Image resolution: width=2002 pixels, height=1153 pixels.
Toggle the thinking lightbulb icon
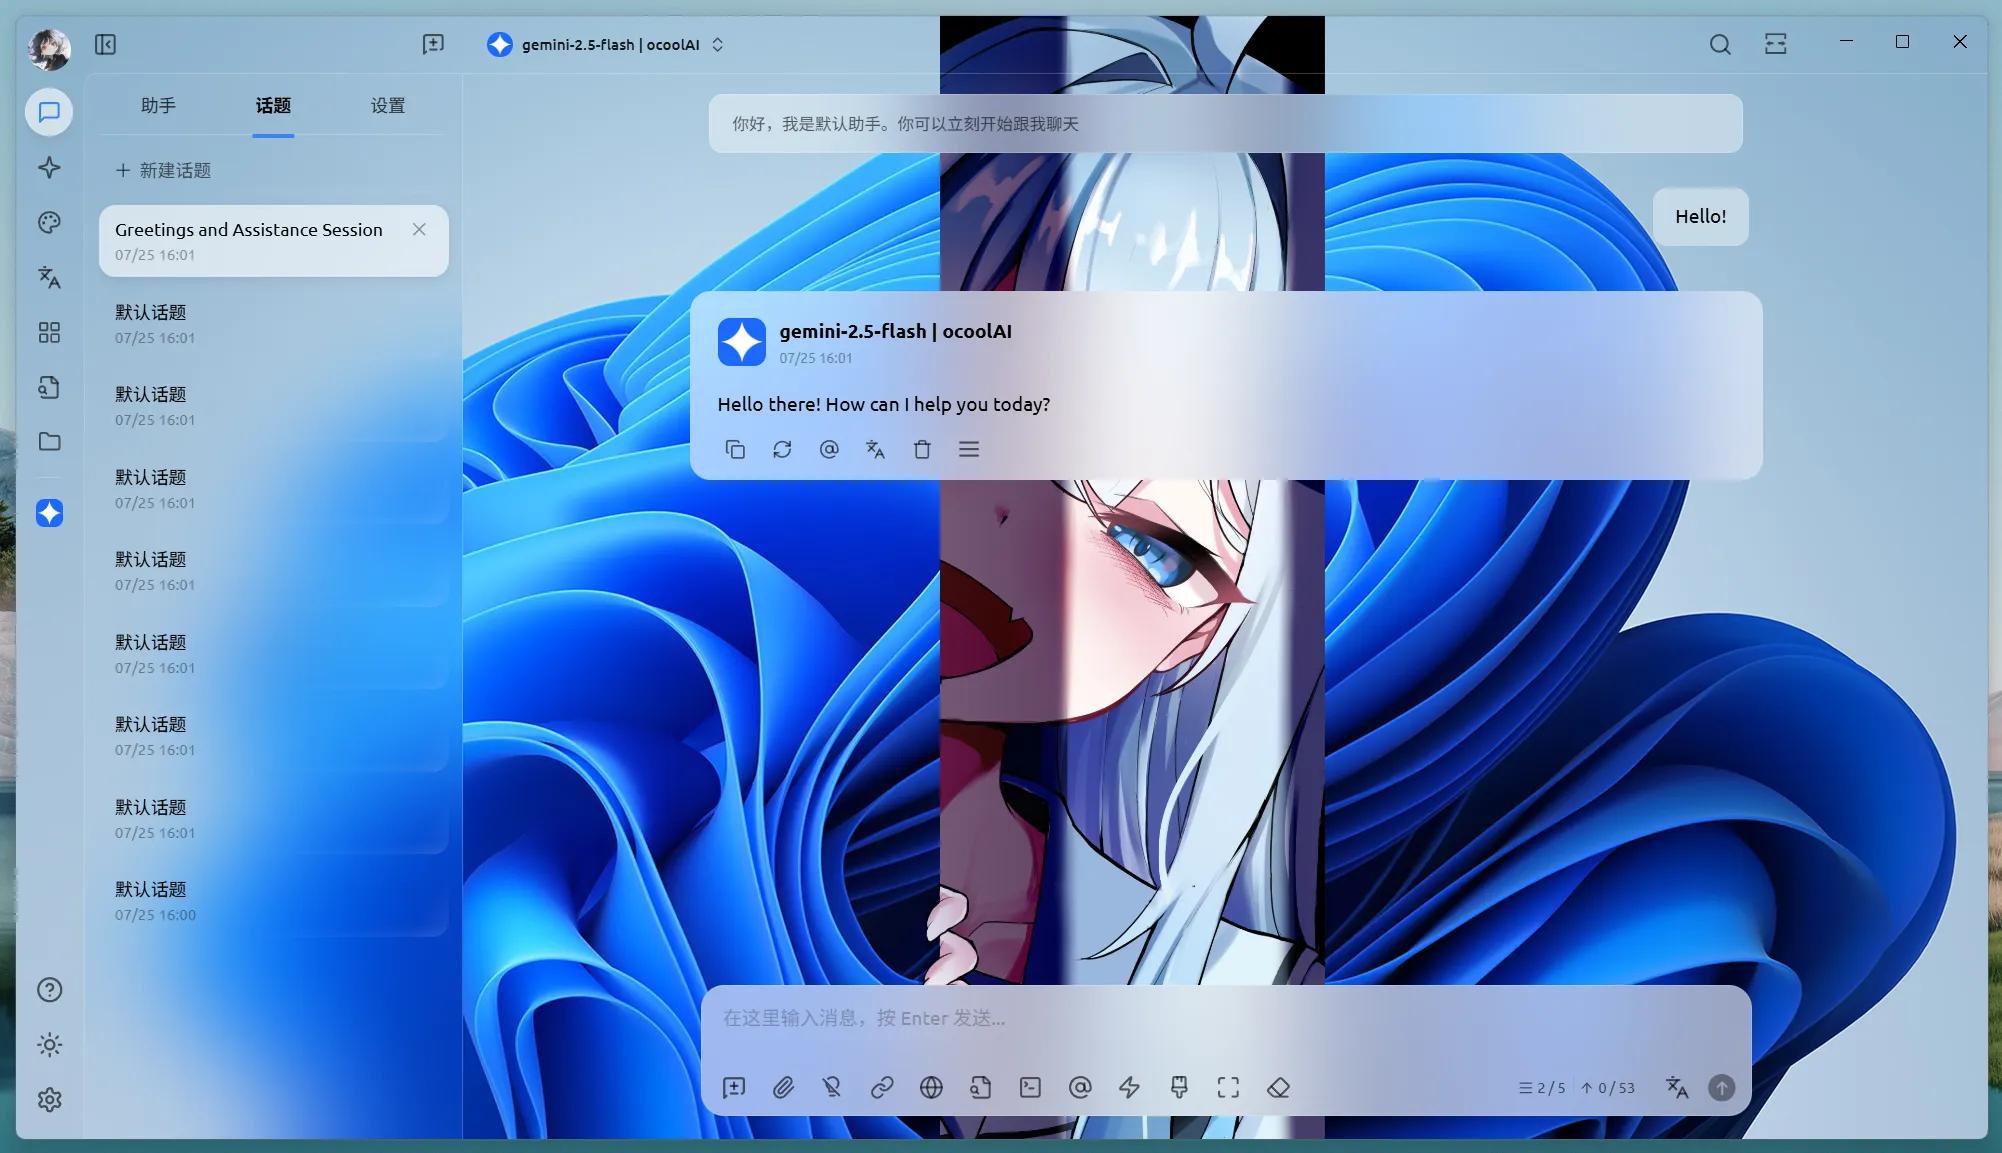832,1087
